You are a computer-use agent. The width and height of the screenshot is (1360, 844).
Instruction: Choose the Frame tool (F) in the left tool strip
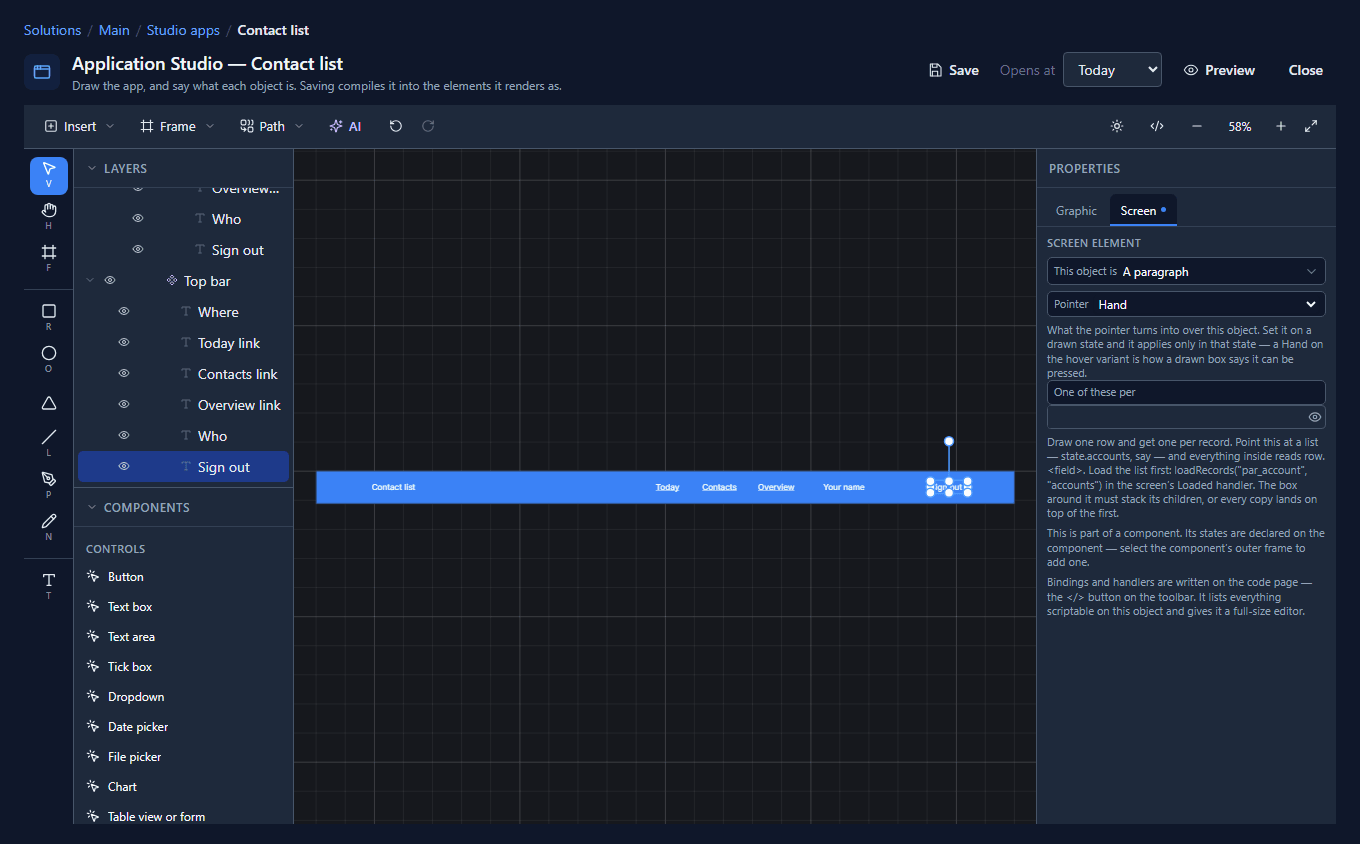click(x=49, y=257)
